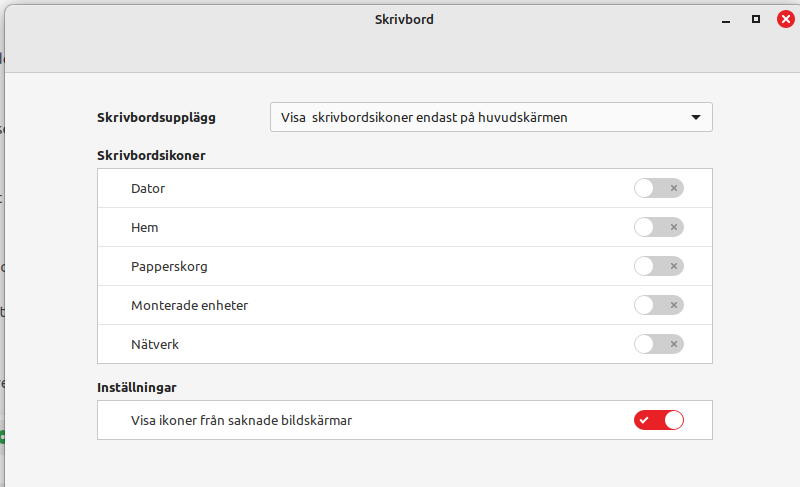The width and height of the screenshot is (800, 487).
Task: Enable the Monterade enheter switch
Action: point(658,305)
